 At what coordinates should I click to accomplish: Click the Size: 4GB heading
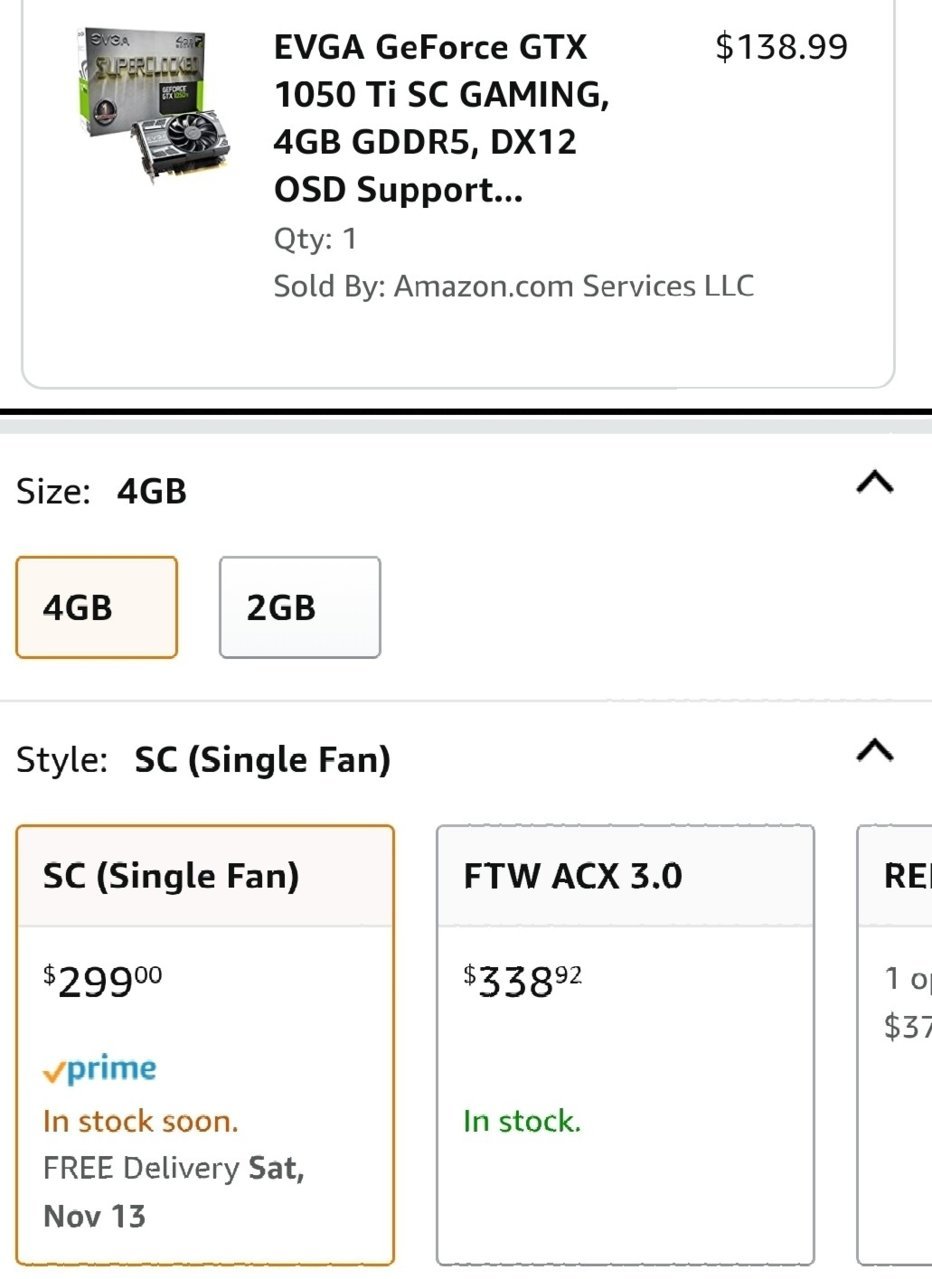[x=102, y=491]
